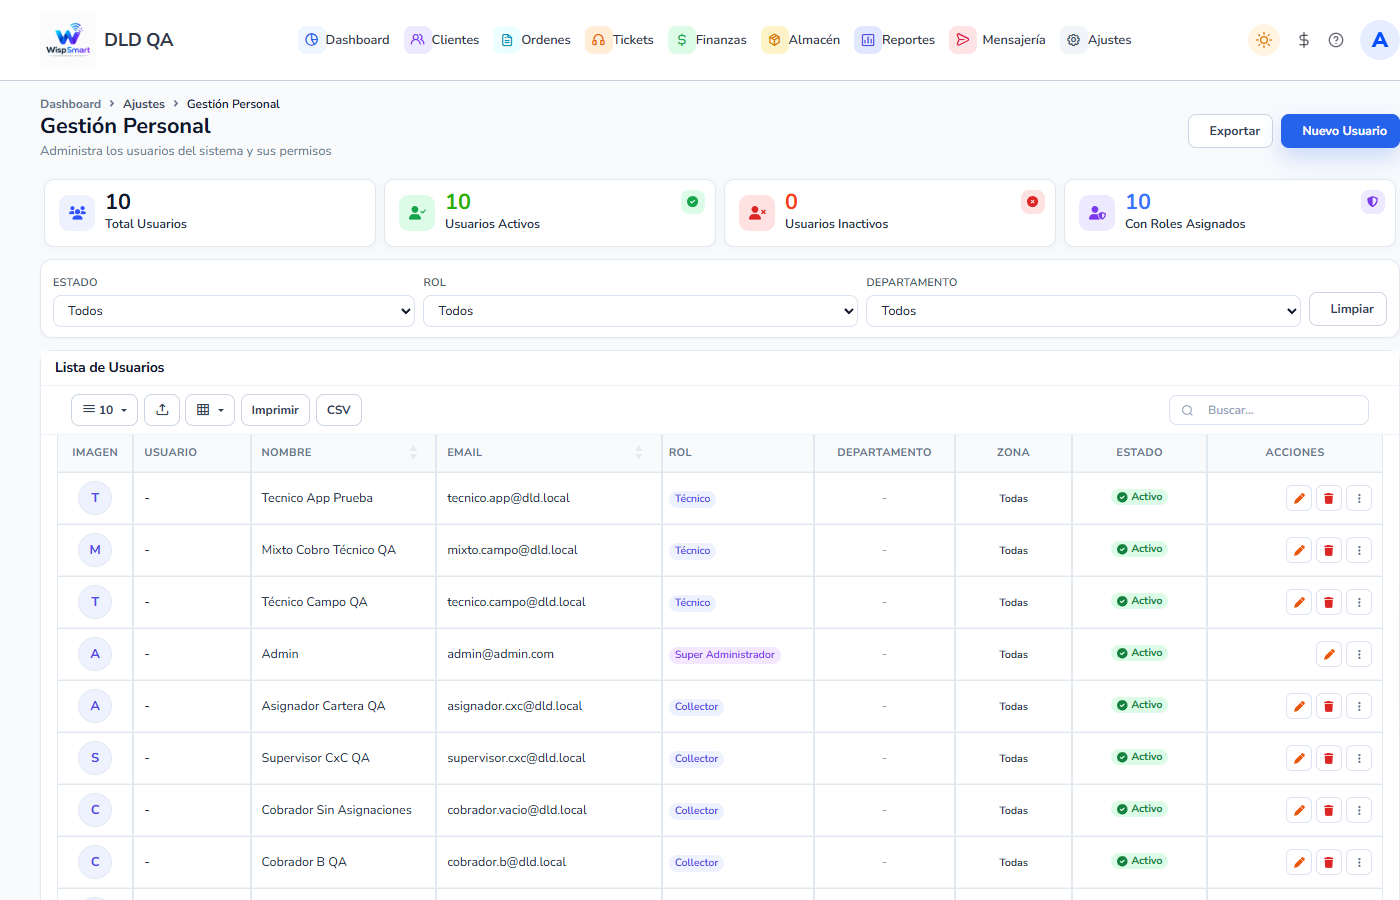
Task: Open more options for Supervisor CxC QA
Action: 1359,758
